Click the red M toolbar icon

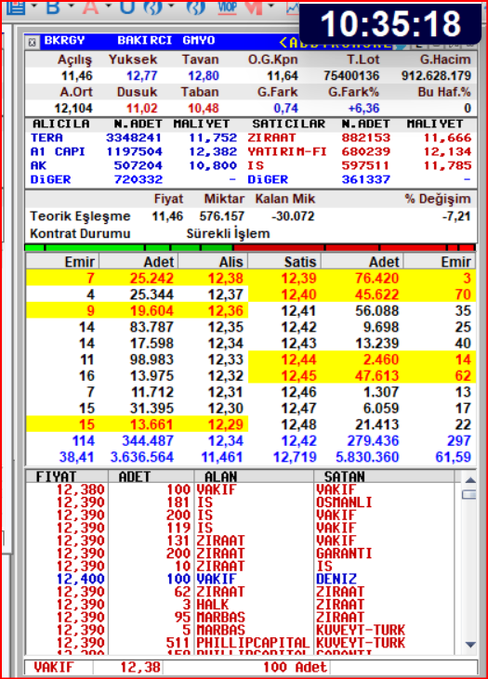pos(254,7)
